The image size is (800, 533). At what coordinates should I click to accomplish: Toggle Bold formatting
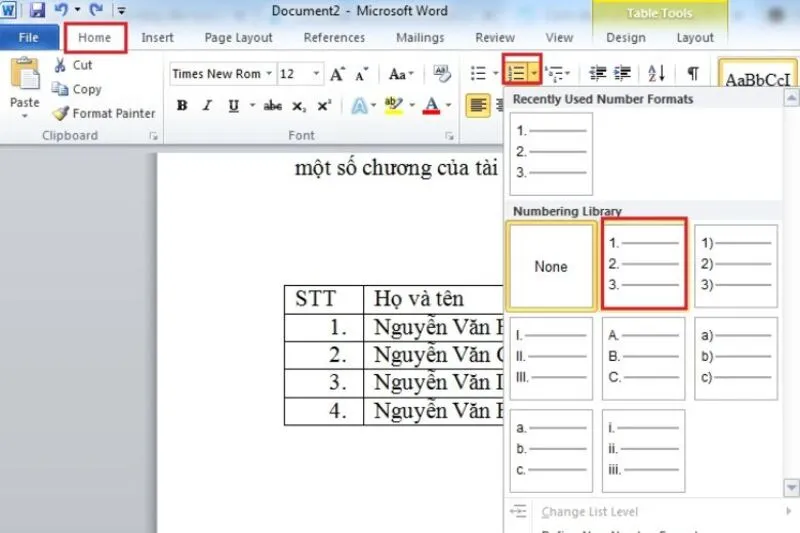(182, 106)
